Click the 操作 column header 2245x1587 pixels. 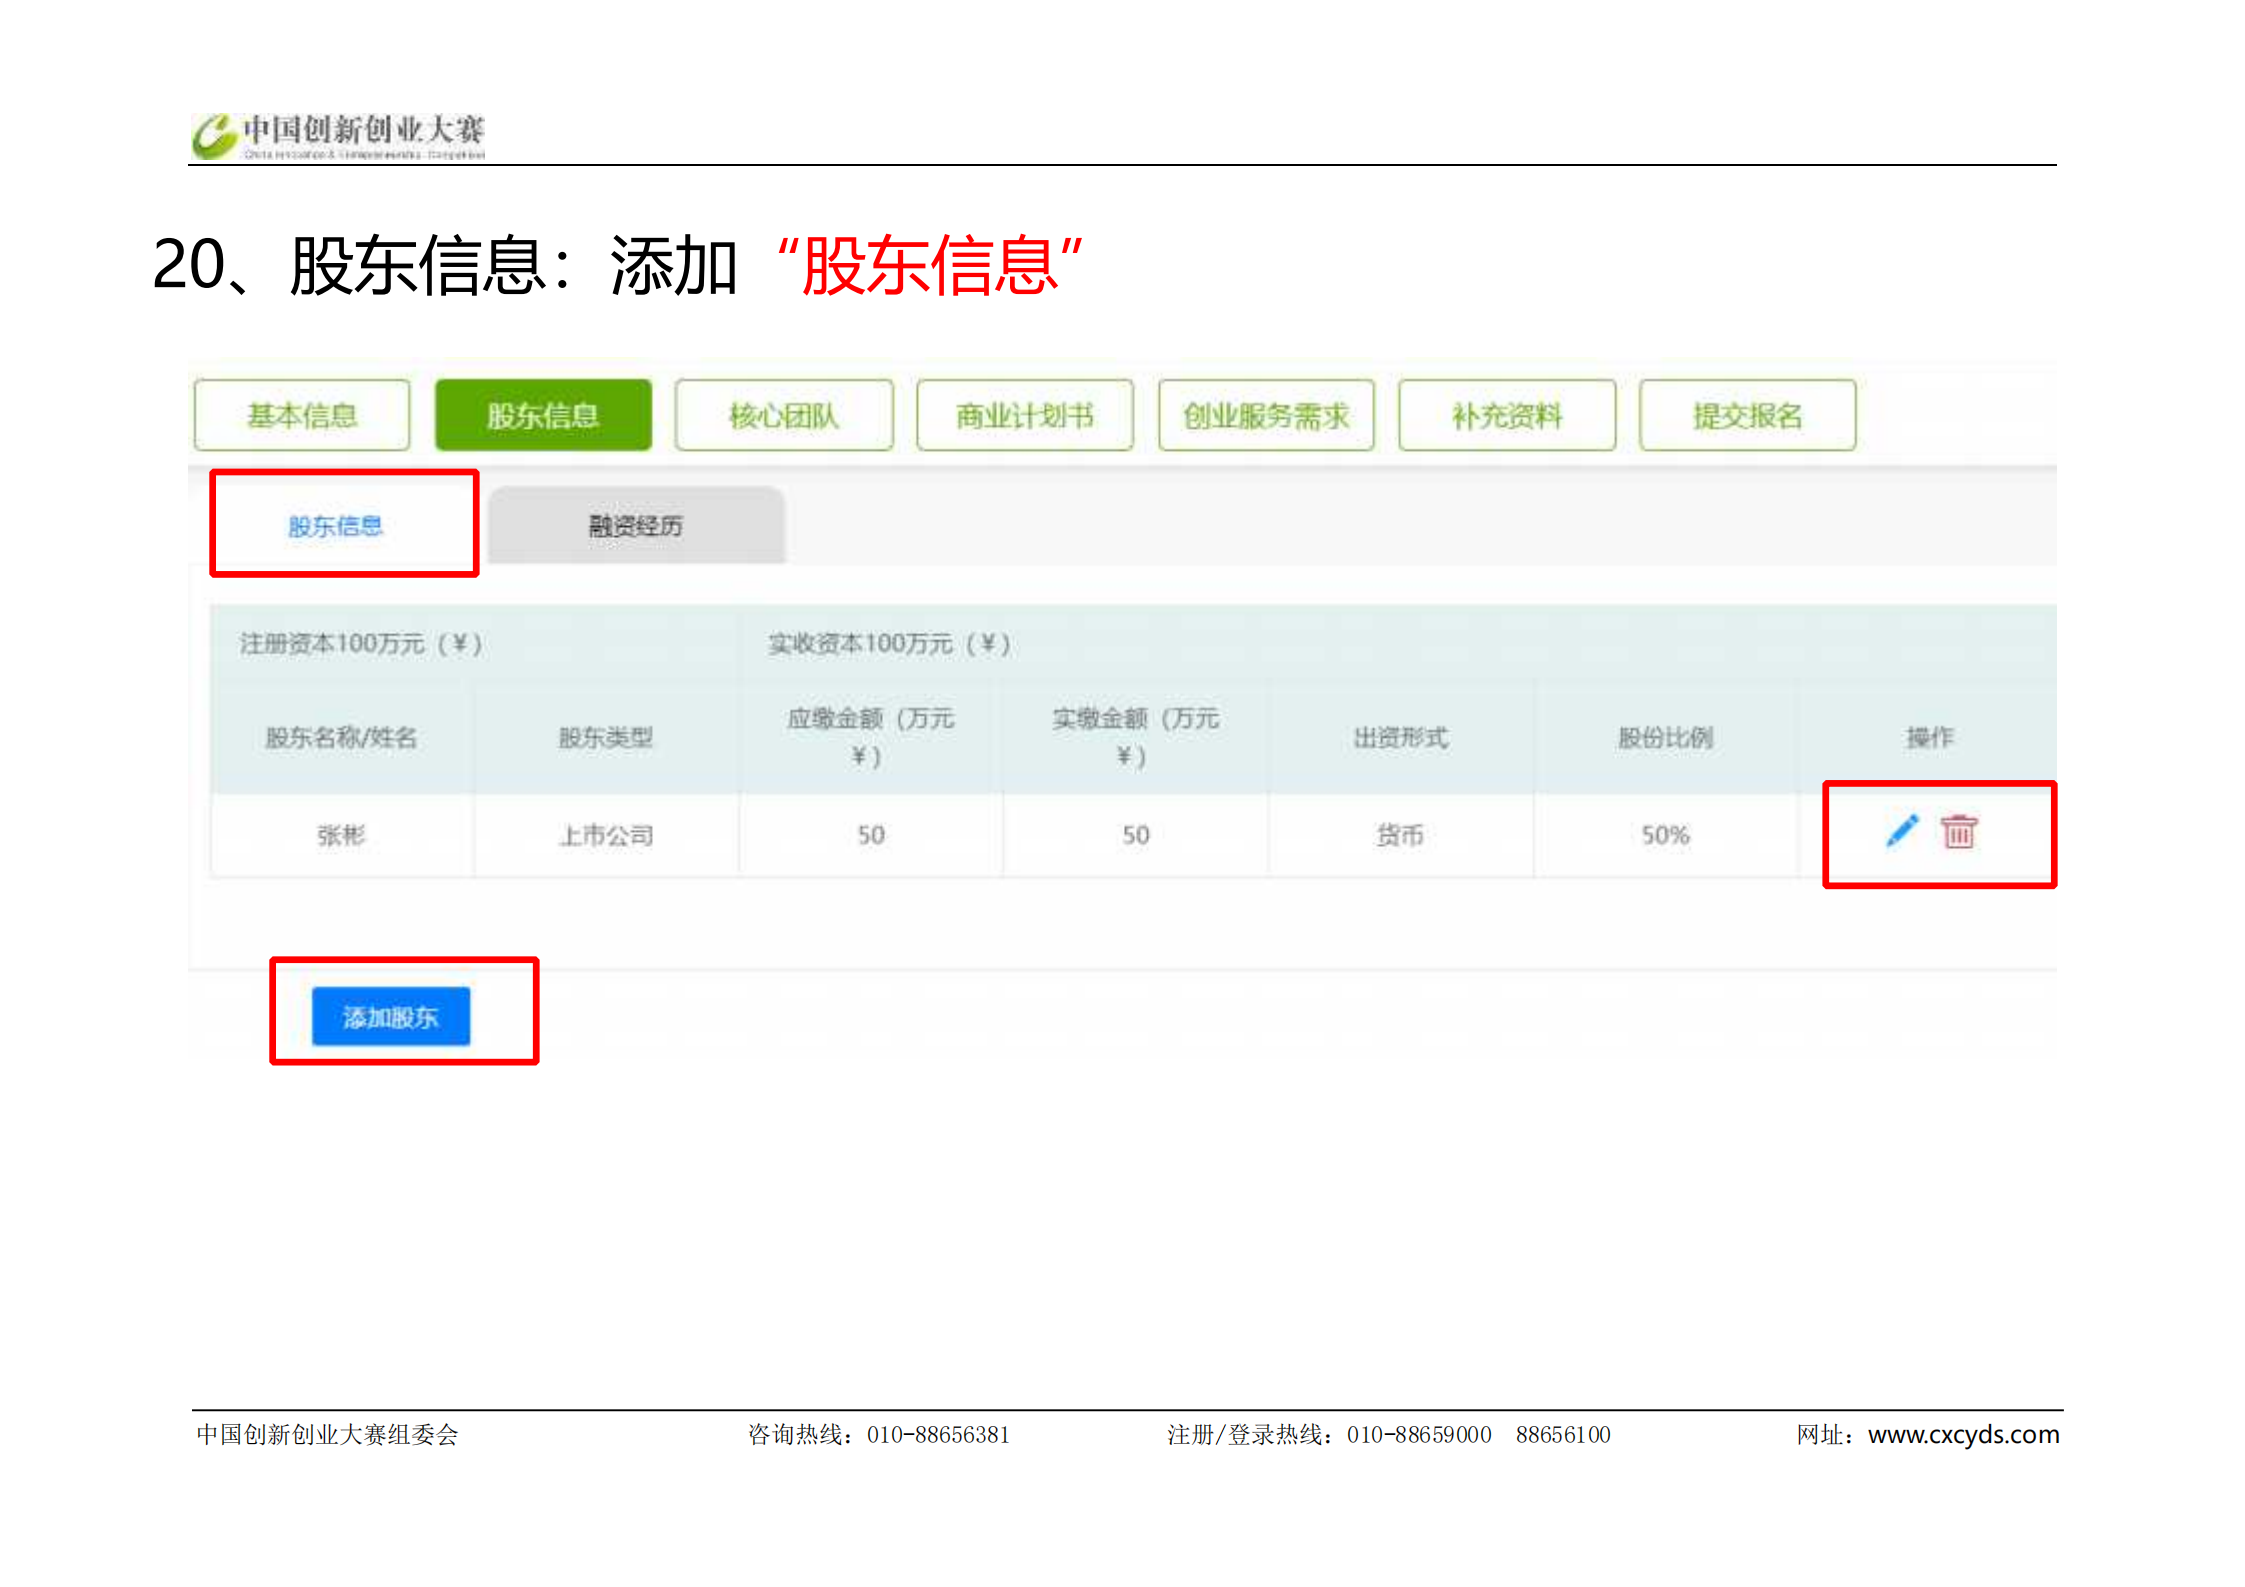pyautogui.click(x=1929, y=738)
